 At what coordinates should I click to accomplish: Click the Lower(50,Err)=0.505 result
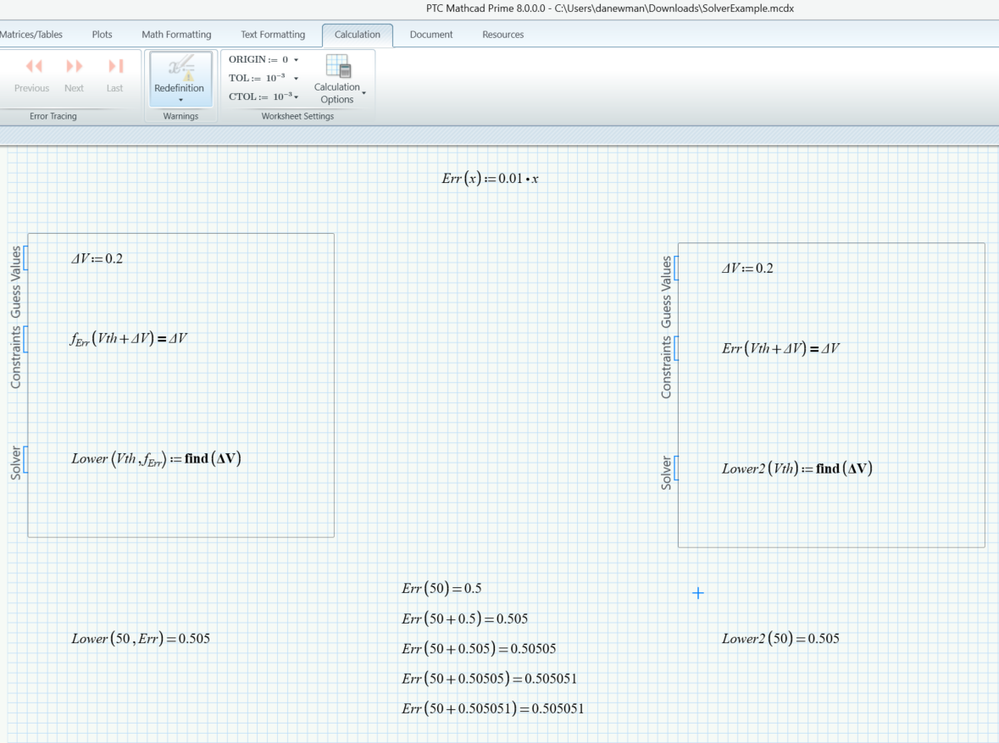pos(140,639)
